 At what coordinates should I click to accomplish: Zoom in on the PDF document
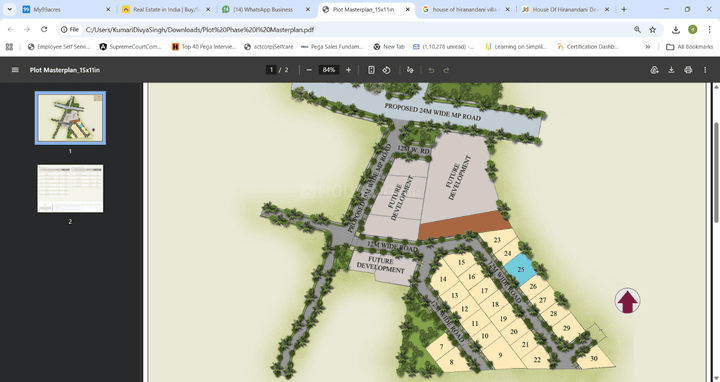[349, 70]
